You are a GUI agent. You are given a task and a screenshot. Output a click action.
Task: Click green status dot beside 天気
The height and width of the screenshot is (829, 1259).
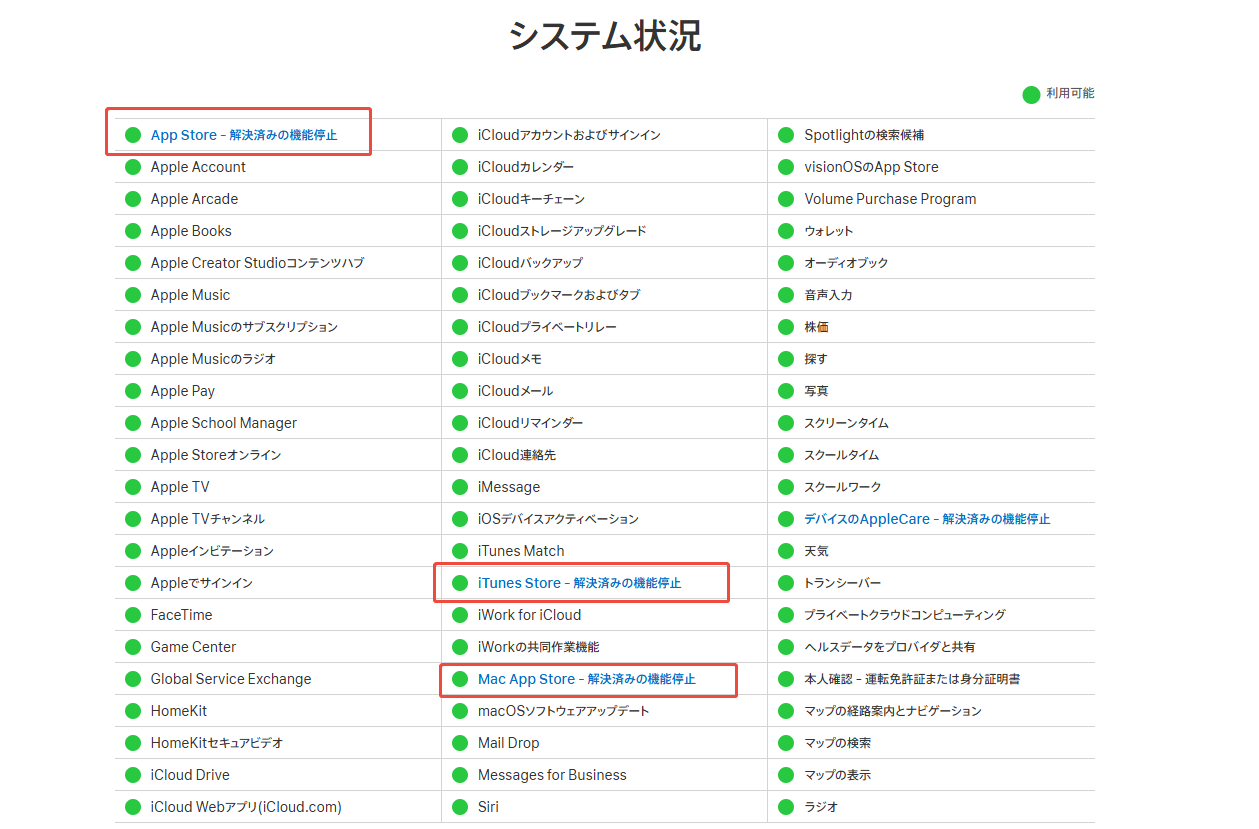click(787, 551)
